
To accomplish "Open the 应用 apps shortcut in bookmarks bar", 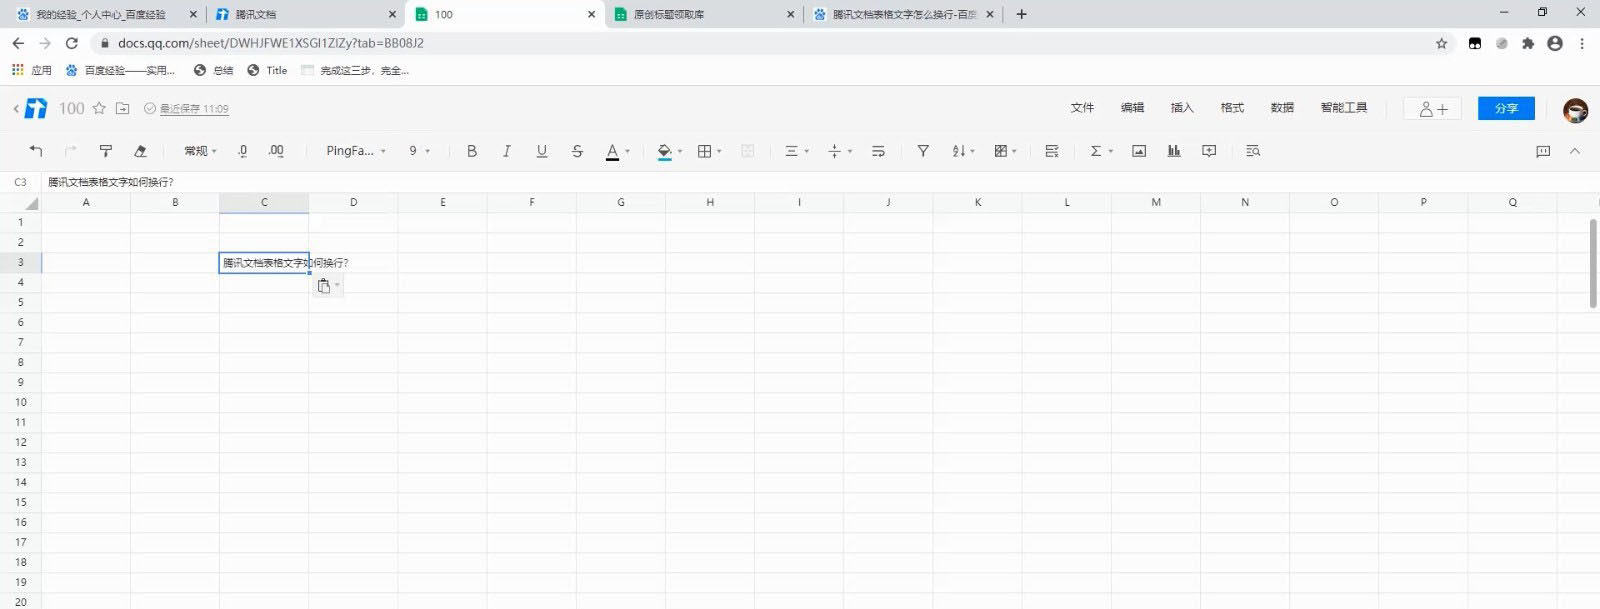I will pos(31,70).
